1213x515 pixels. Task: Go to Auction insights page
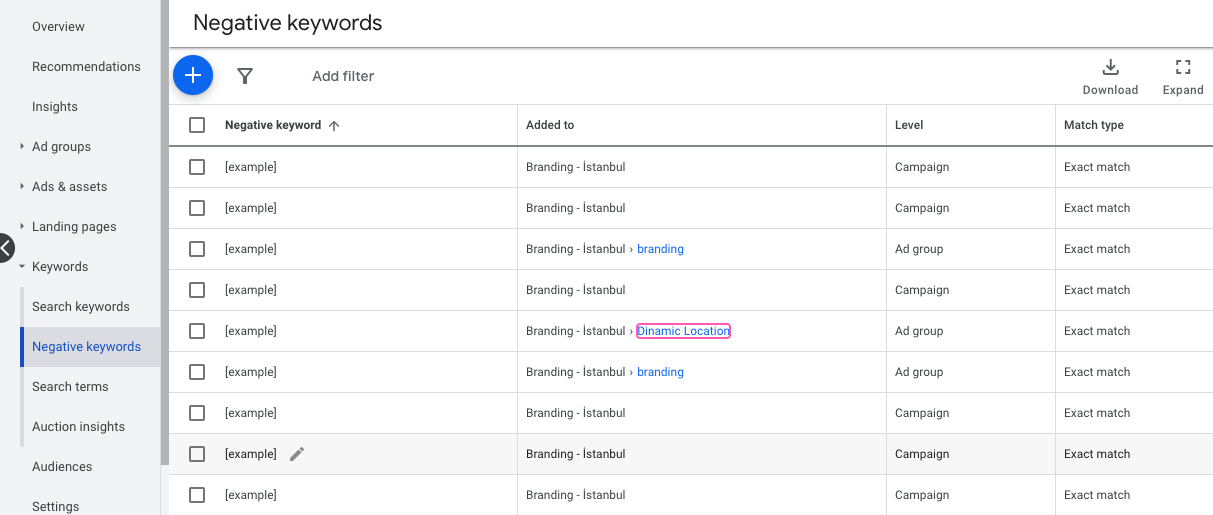(x=78, y=427)
